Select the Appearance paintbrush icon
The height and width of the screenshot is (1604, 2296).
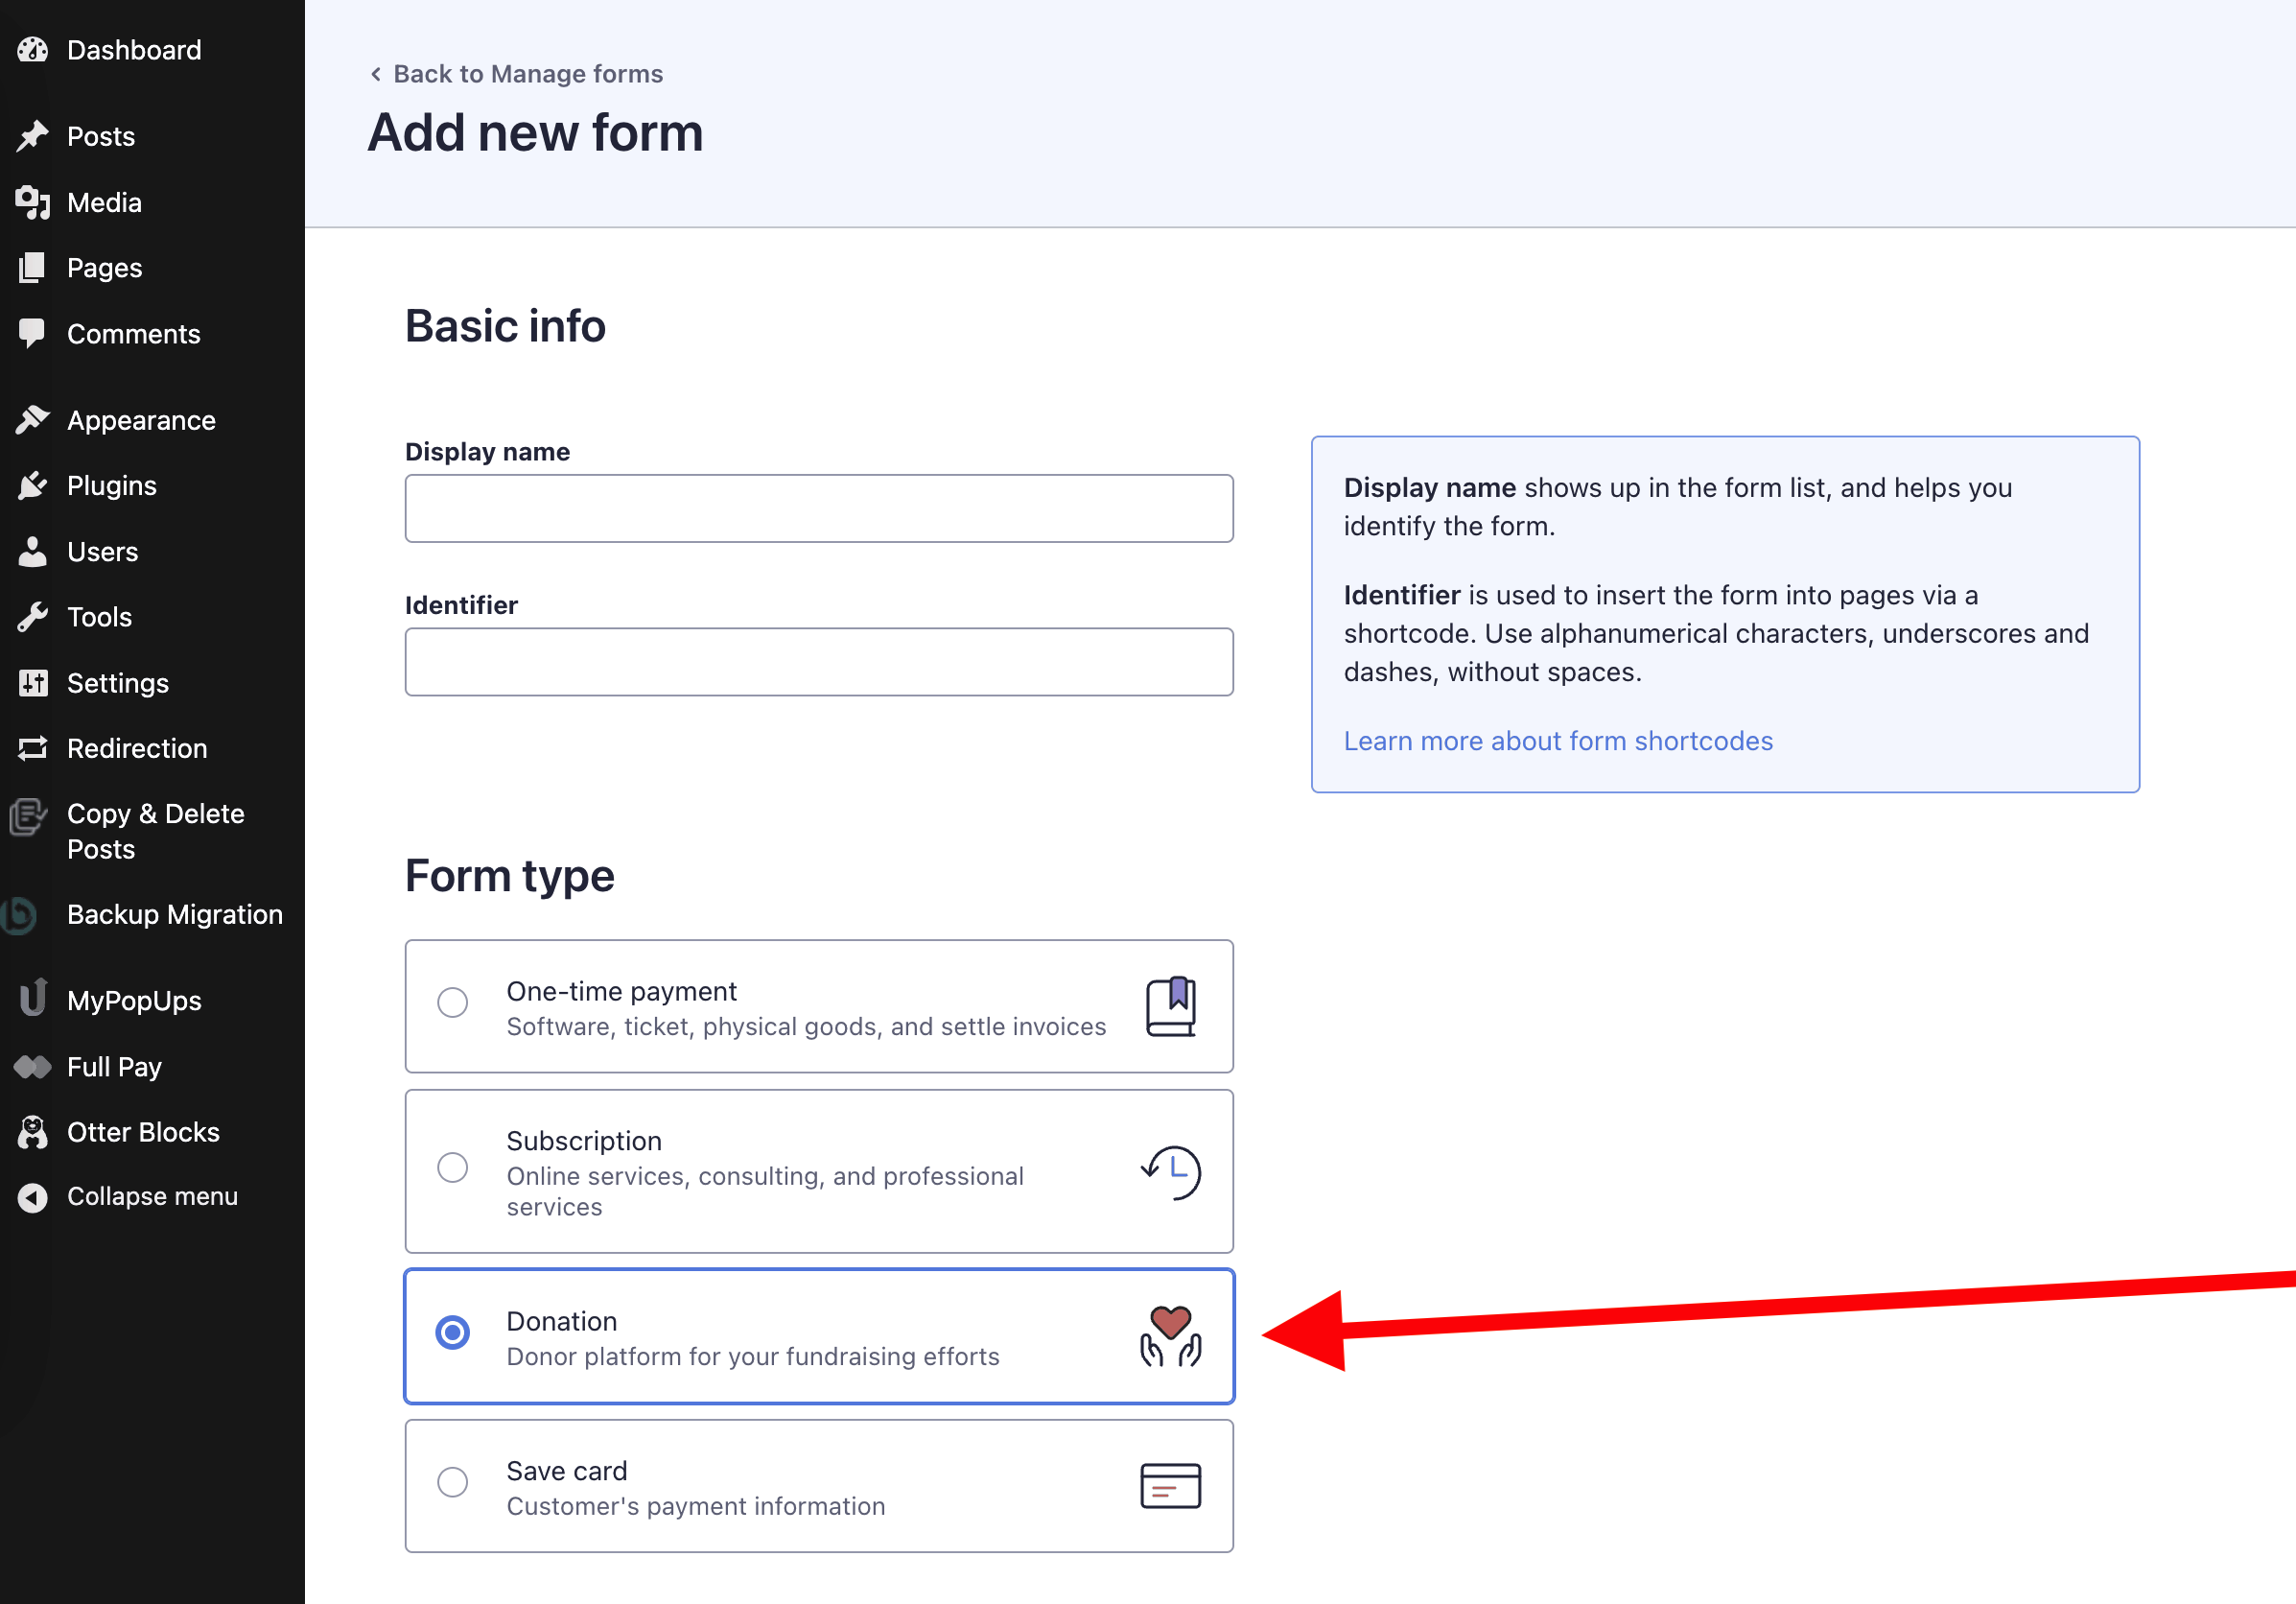[33, 419]
